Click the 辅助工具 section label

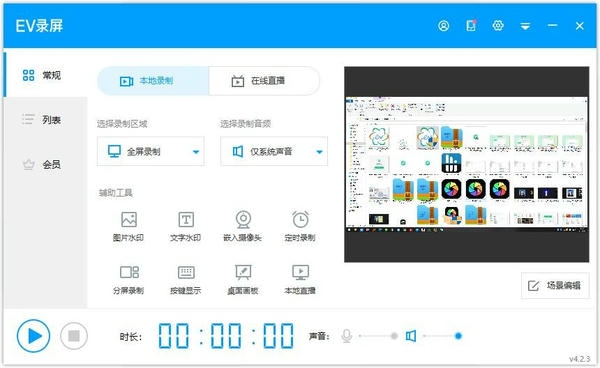(116, 193)
